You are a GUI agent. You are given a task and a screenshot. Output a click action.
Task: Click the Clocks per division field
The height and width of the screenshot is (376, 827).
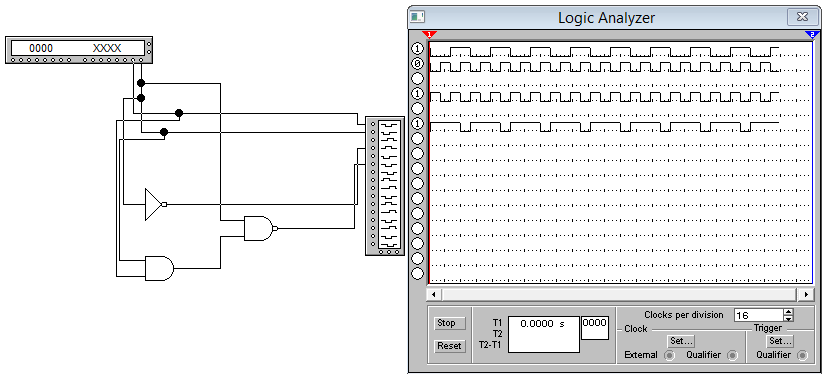759,315
